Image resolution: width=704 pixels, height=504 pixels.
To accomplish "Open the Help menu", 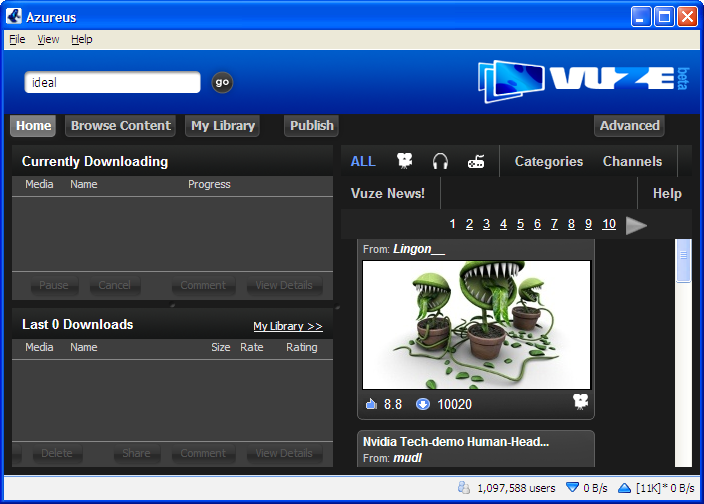I will [82, 39].
